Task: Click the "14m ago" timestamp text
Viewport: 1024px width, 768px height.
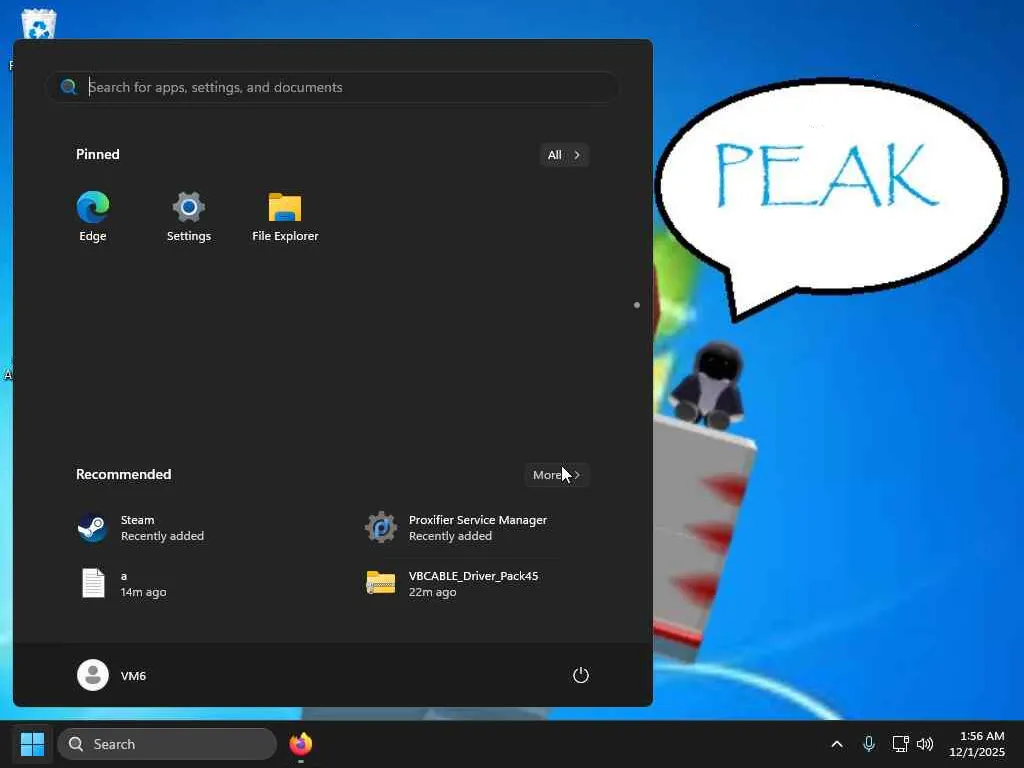Action: (x=144, y=592)
